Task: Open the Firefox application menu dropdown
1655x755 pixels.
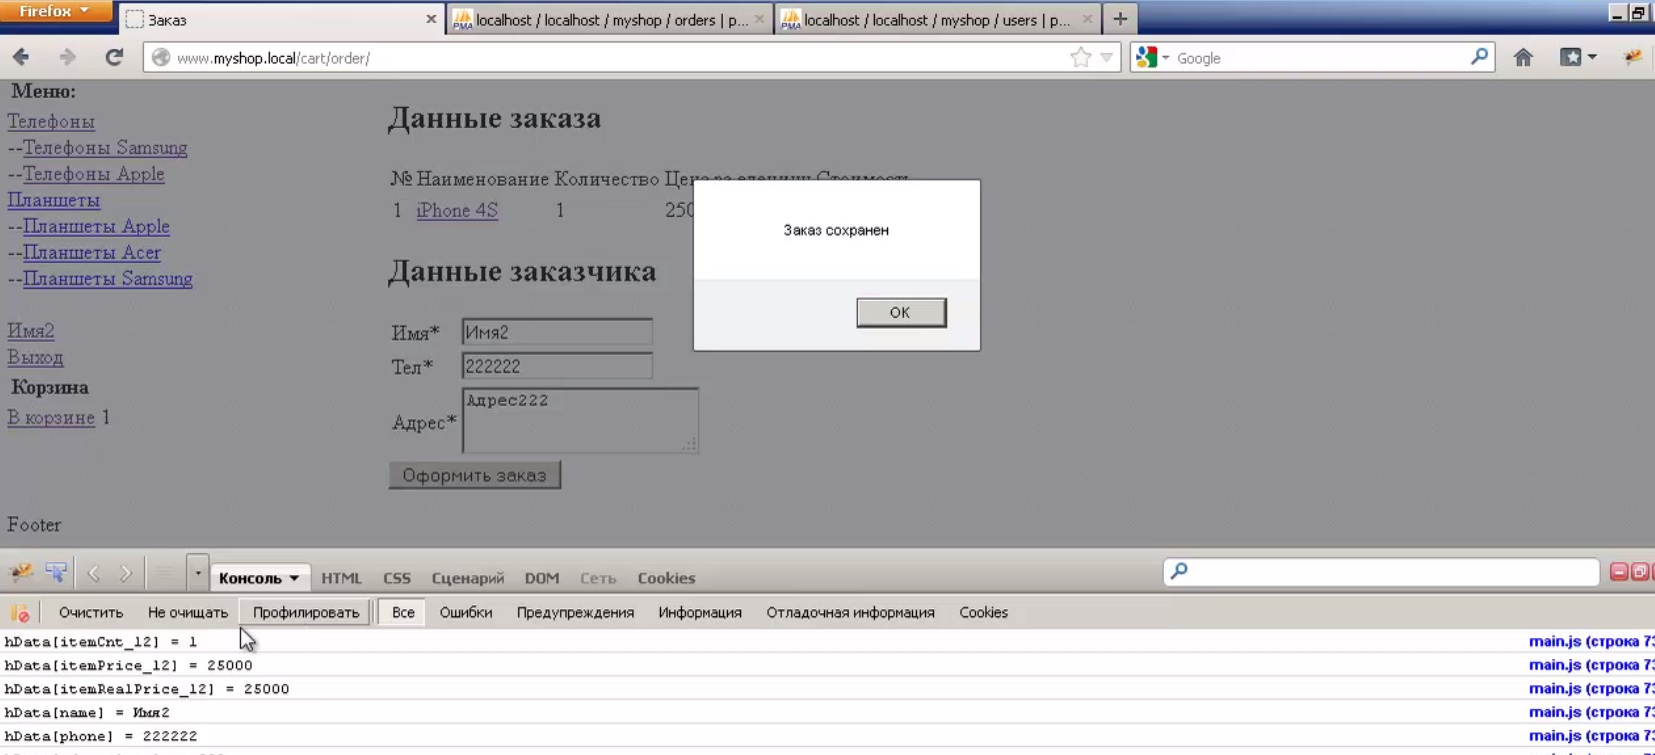Action: point(55,12)
